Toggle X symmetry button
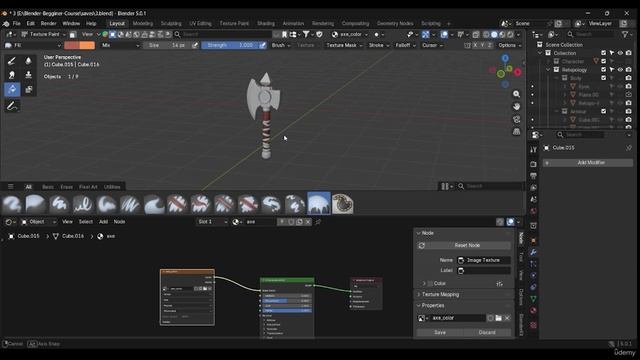Image resolution: width=640 pixels, height=360 pixels. tap(475, 45)
